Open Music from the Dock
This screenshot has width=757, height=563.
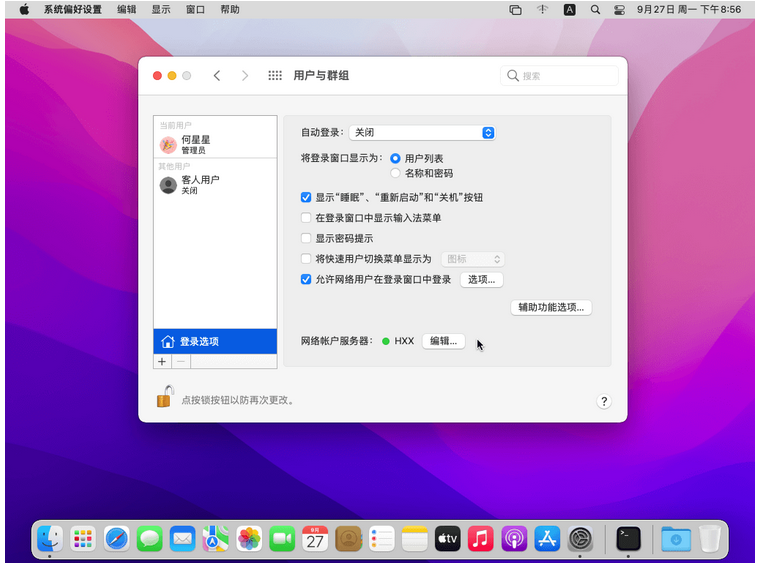point(481,538)
